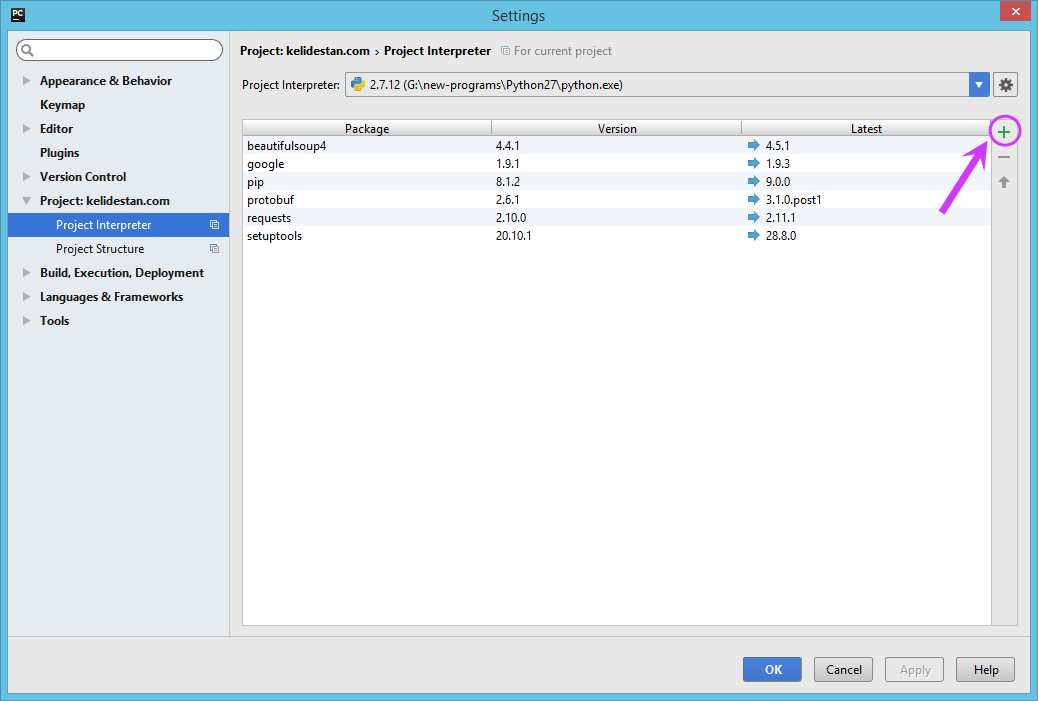Click Tools label in sidebar

click(54, 320)
